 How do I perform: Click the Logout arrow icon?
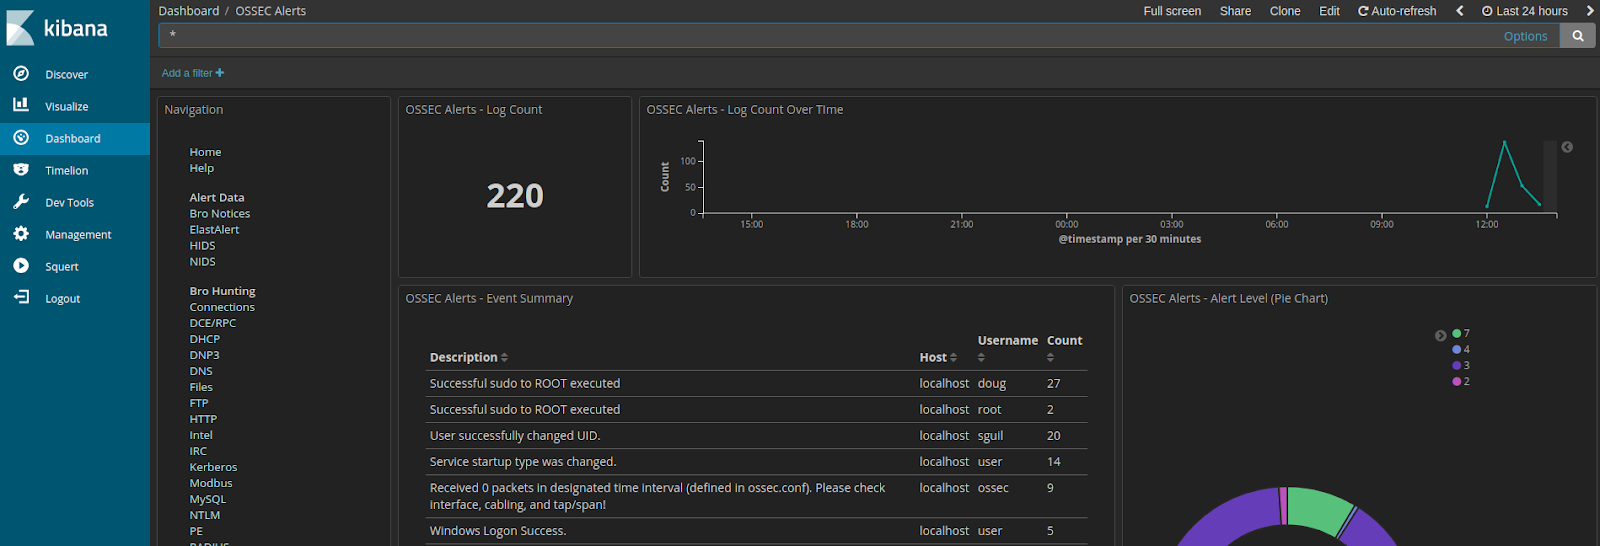[x=21, y=297]
